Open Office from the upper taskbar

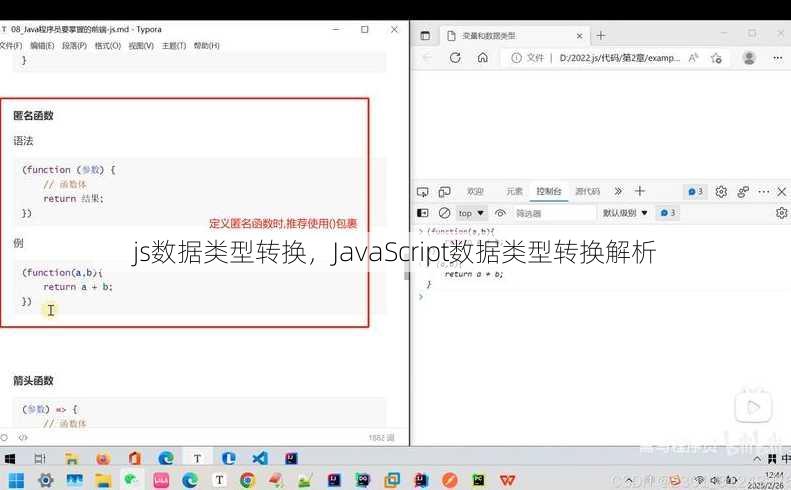[134, 458]
